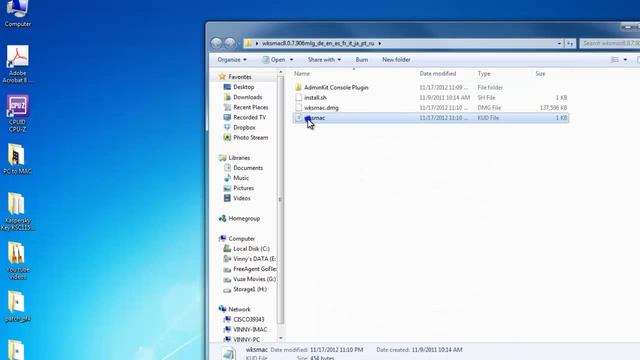Open YouTube Videos desktop folder
Image resolution: width=640 pixels, height=360 pixels.
(x=17, y=260)
